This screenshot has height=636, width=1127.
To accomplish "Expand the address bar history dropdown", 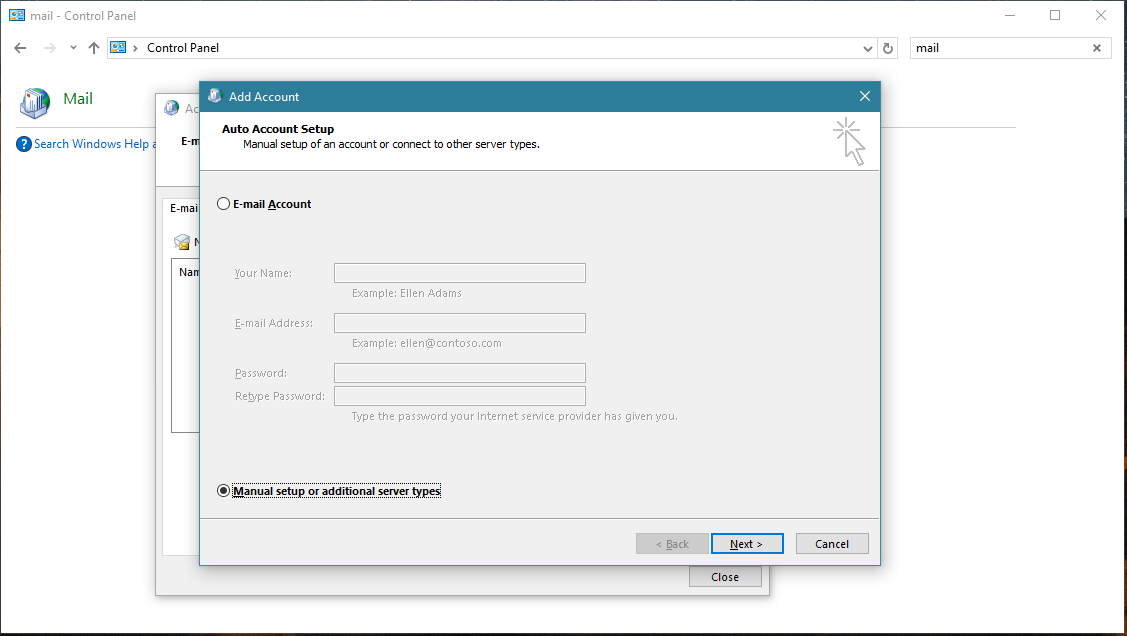I will pos(867,48).
